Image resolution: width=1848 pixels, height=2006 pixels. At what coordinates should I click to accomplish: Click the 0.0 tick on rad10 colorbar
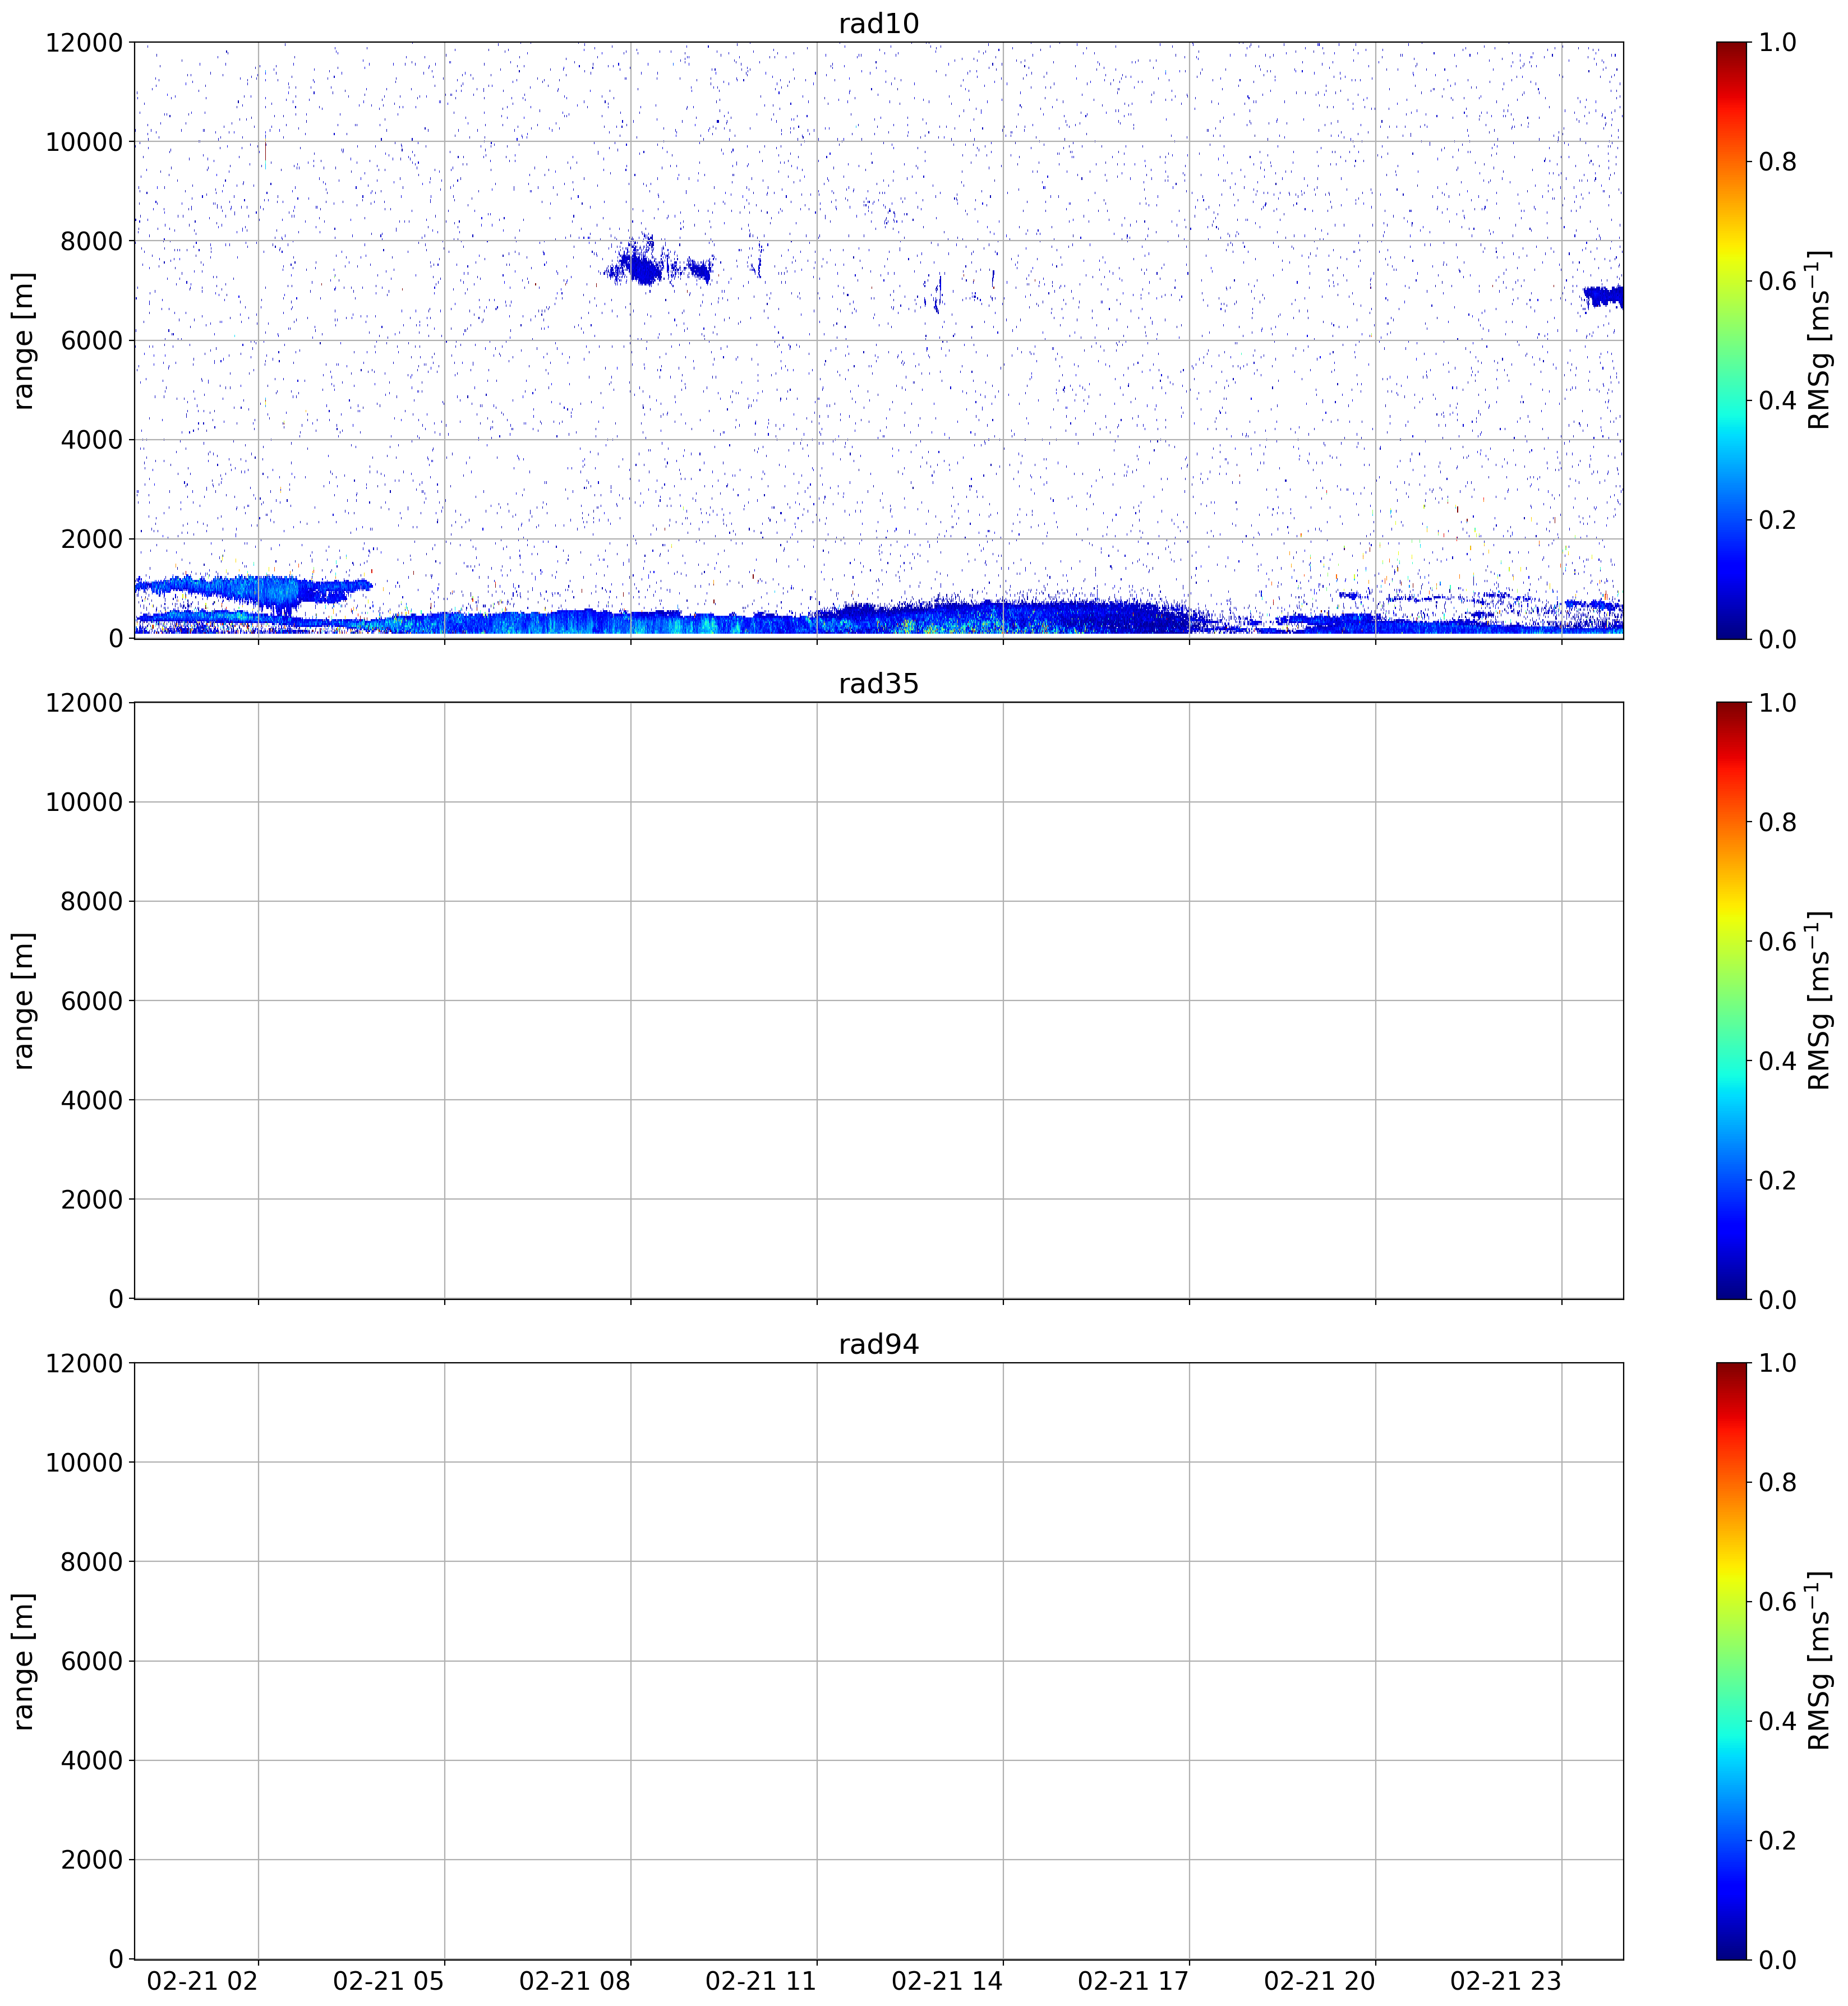point(1777,639)
